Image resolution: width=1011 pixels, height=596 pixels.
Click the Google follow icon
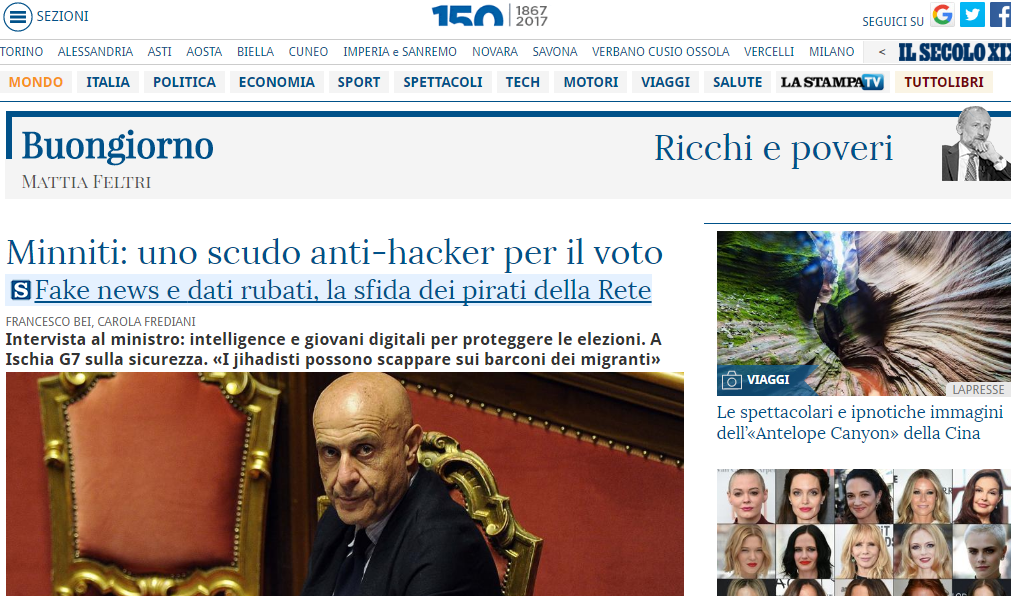(942, 15)
